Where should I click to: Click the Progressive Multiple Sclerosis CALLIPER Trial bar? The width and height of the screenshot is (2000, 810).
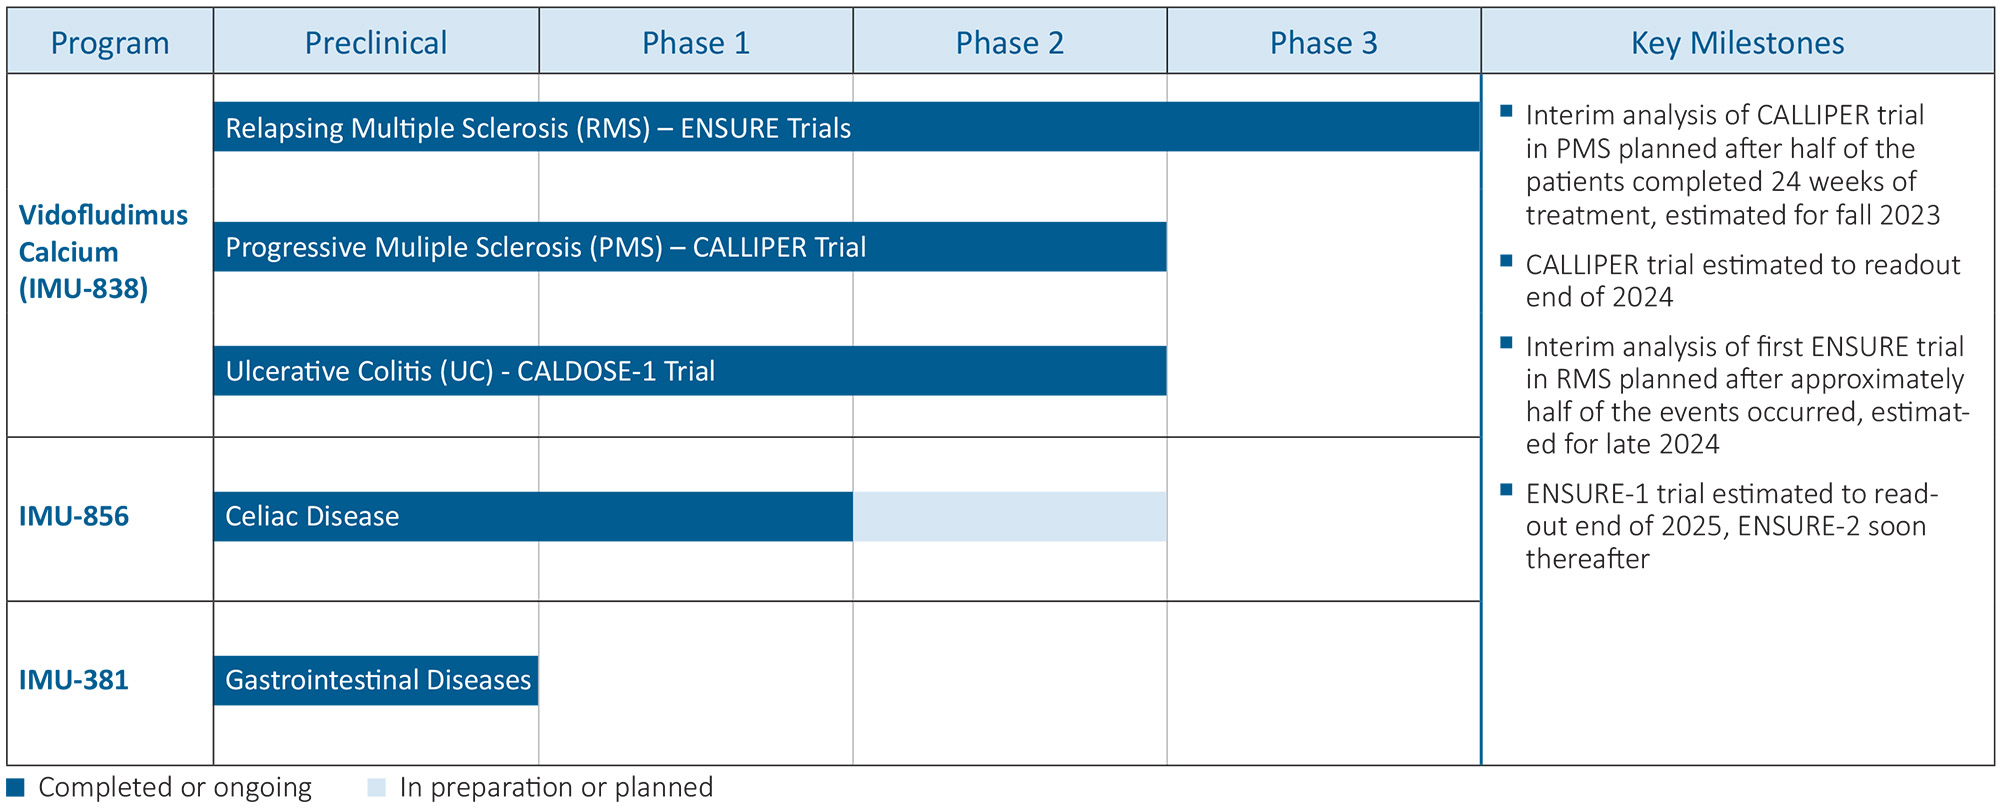tap(690, 247)
